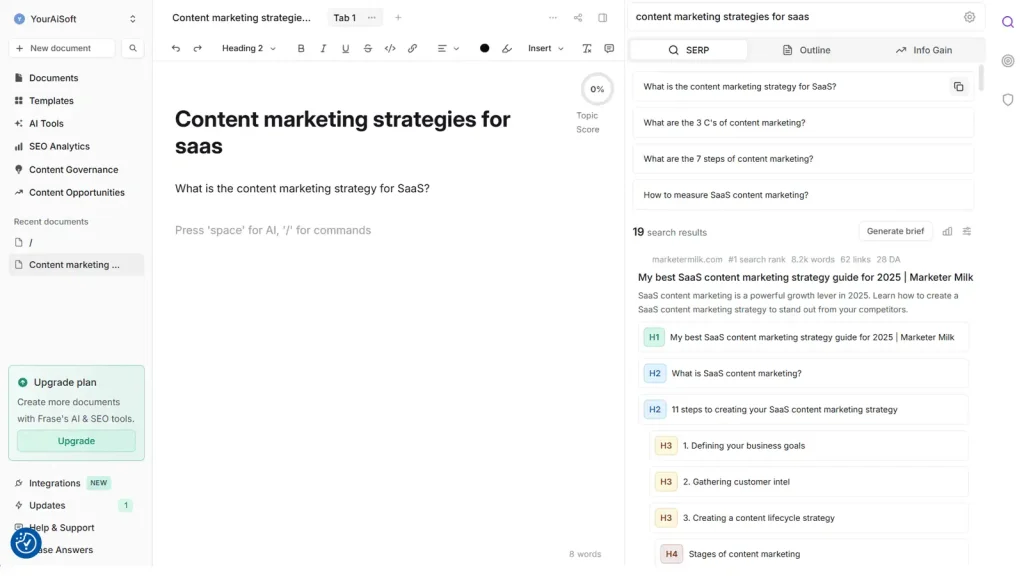Click the green Upgrade button
The image size is (1024, 576).
76,441
